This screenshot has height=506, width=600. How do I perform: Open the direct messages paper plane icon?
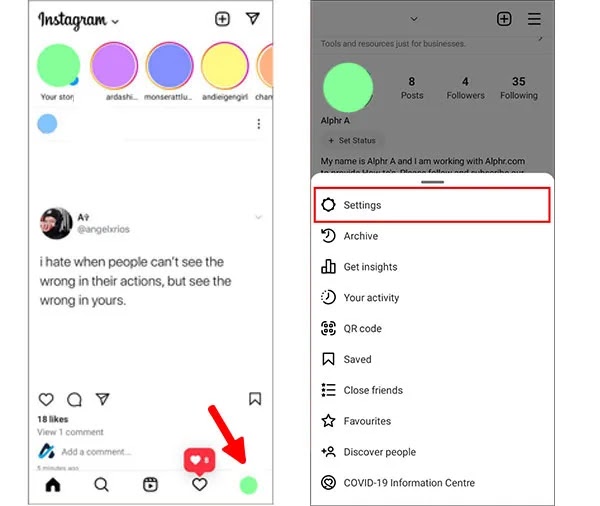tap(253, 18)
